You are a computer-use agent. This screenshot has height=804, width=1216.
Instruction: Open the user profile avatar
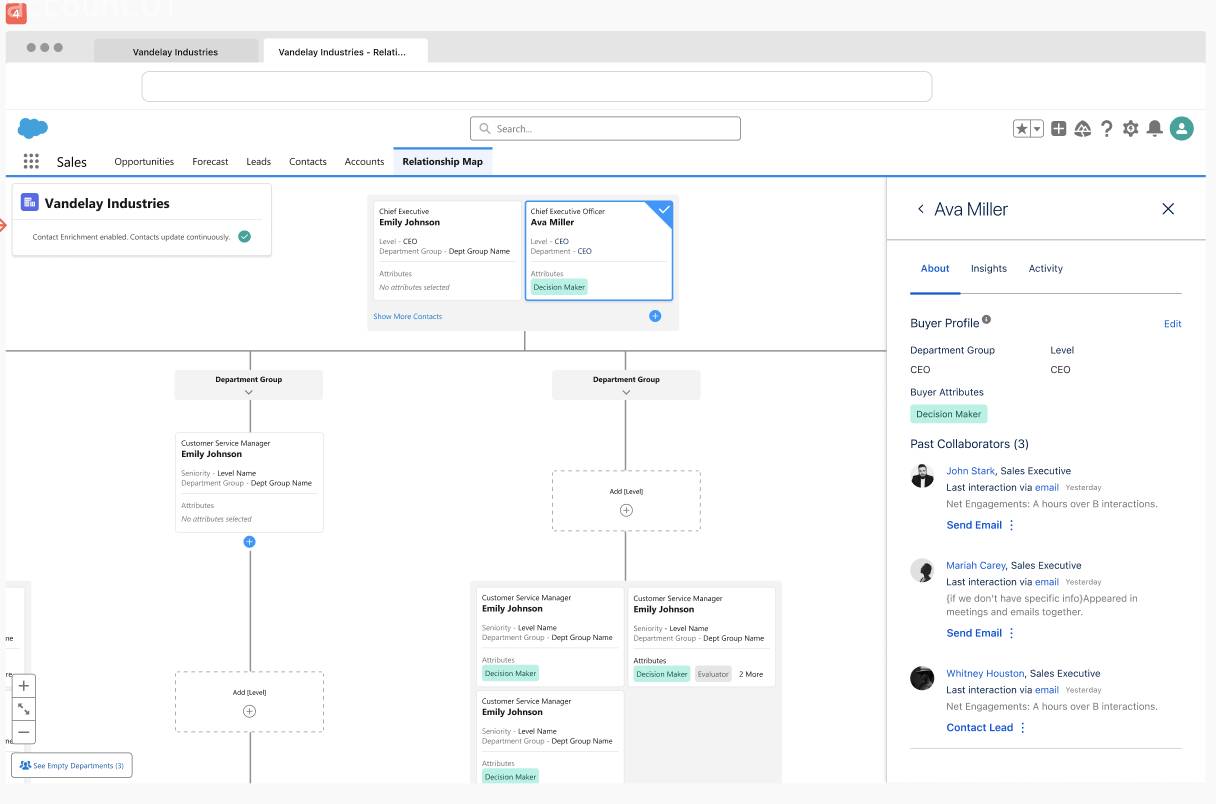pyautogui.click(x=1182, y=128)
